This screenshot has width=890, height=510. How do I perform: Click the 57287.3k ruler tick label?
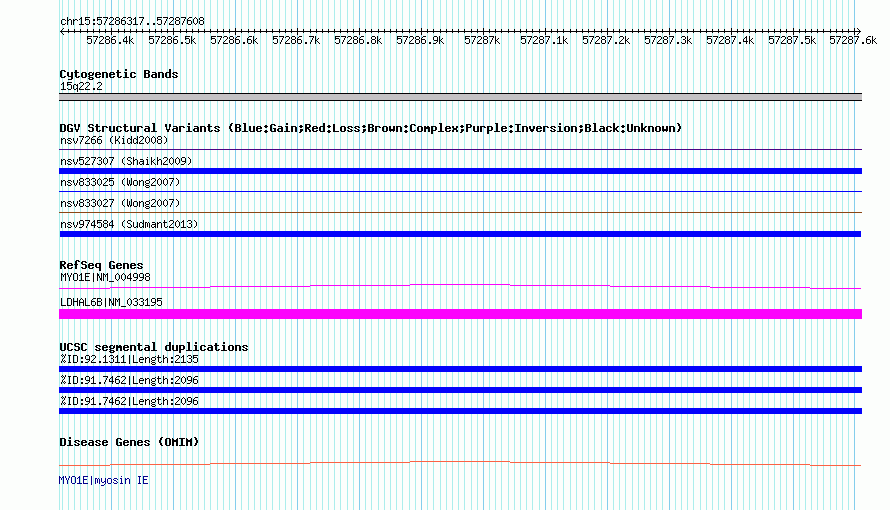(x=668, y=40)
